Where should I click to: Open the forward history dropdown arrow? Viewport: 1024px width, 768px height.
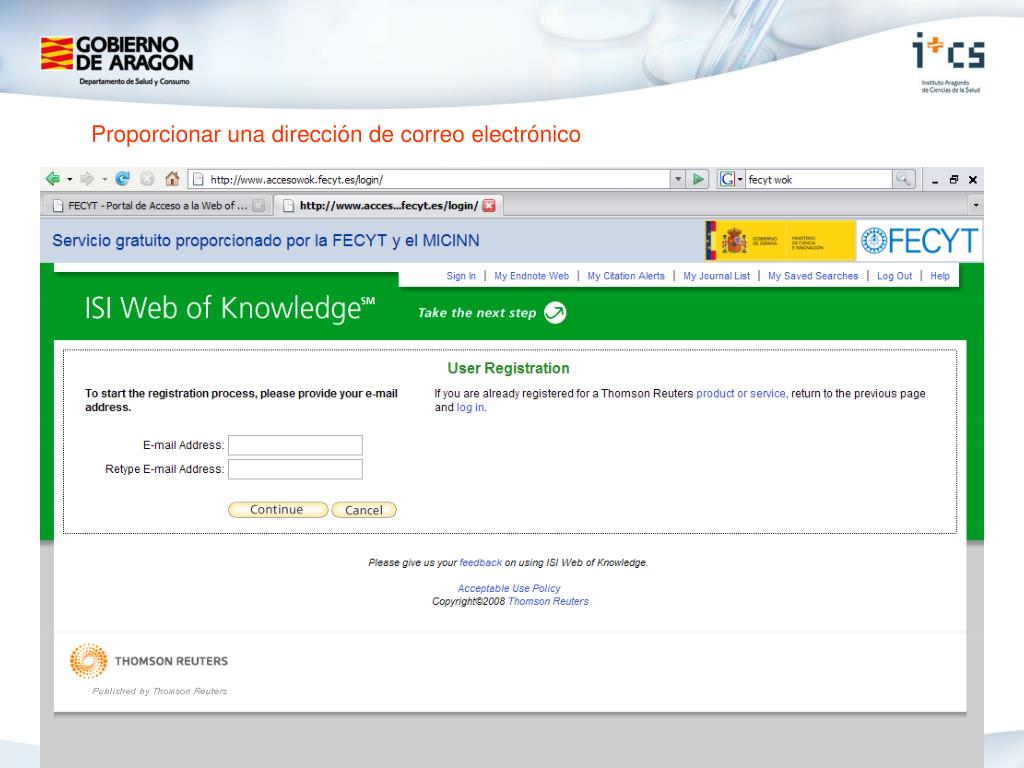(x=104, y=179)
